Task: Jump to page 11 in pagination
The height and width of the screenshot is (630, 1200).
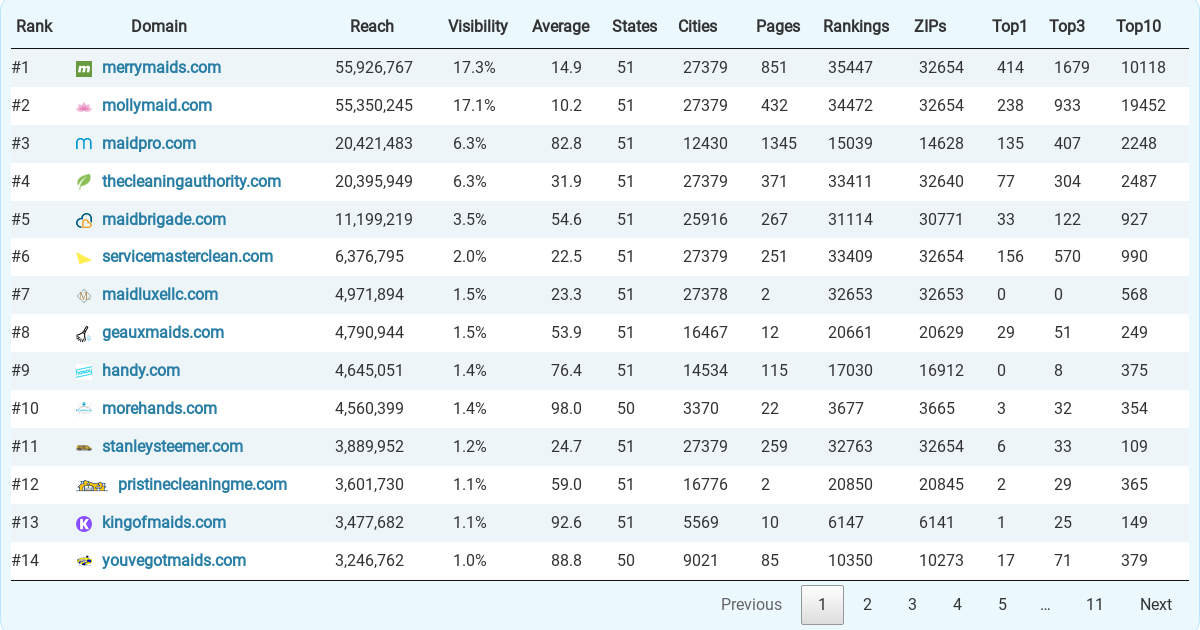Action: (1095, 604)
